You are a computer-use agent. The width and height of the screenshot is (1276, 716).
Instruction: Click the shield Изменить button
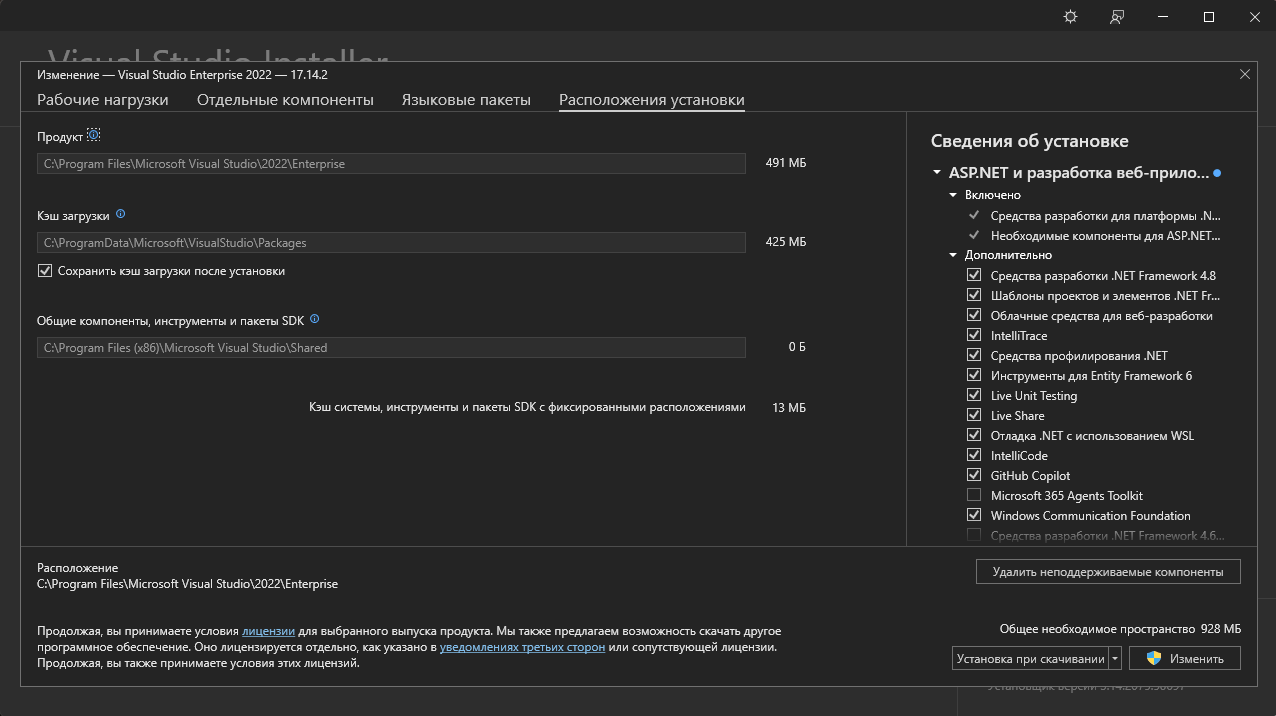[1184, 658]
